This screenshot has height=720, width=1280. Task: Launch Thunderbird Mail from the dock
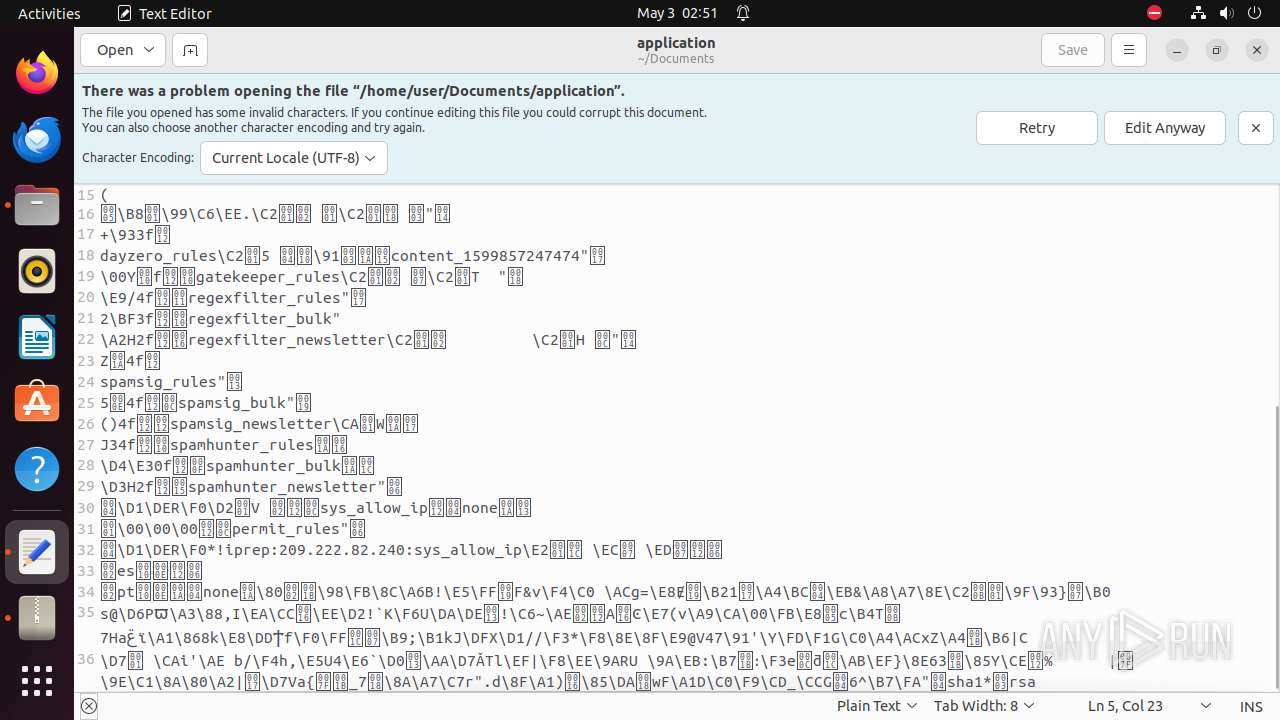37,139
